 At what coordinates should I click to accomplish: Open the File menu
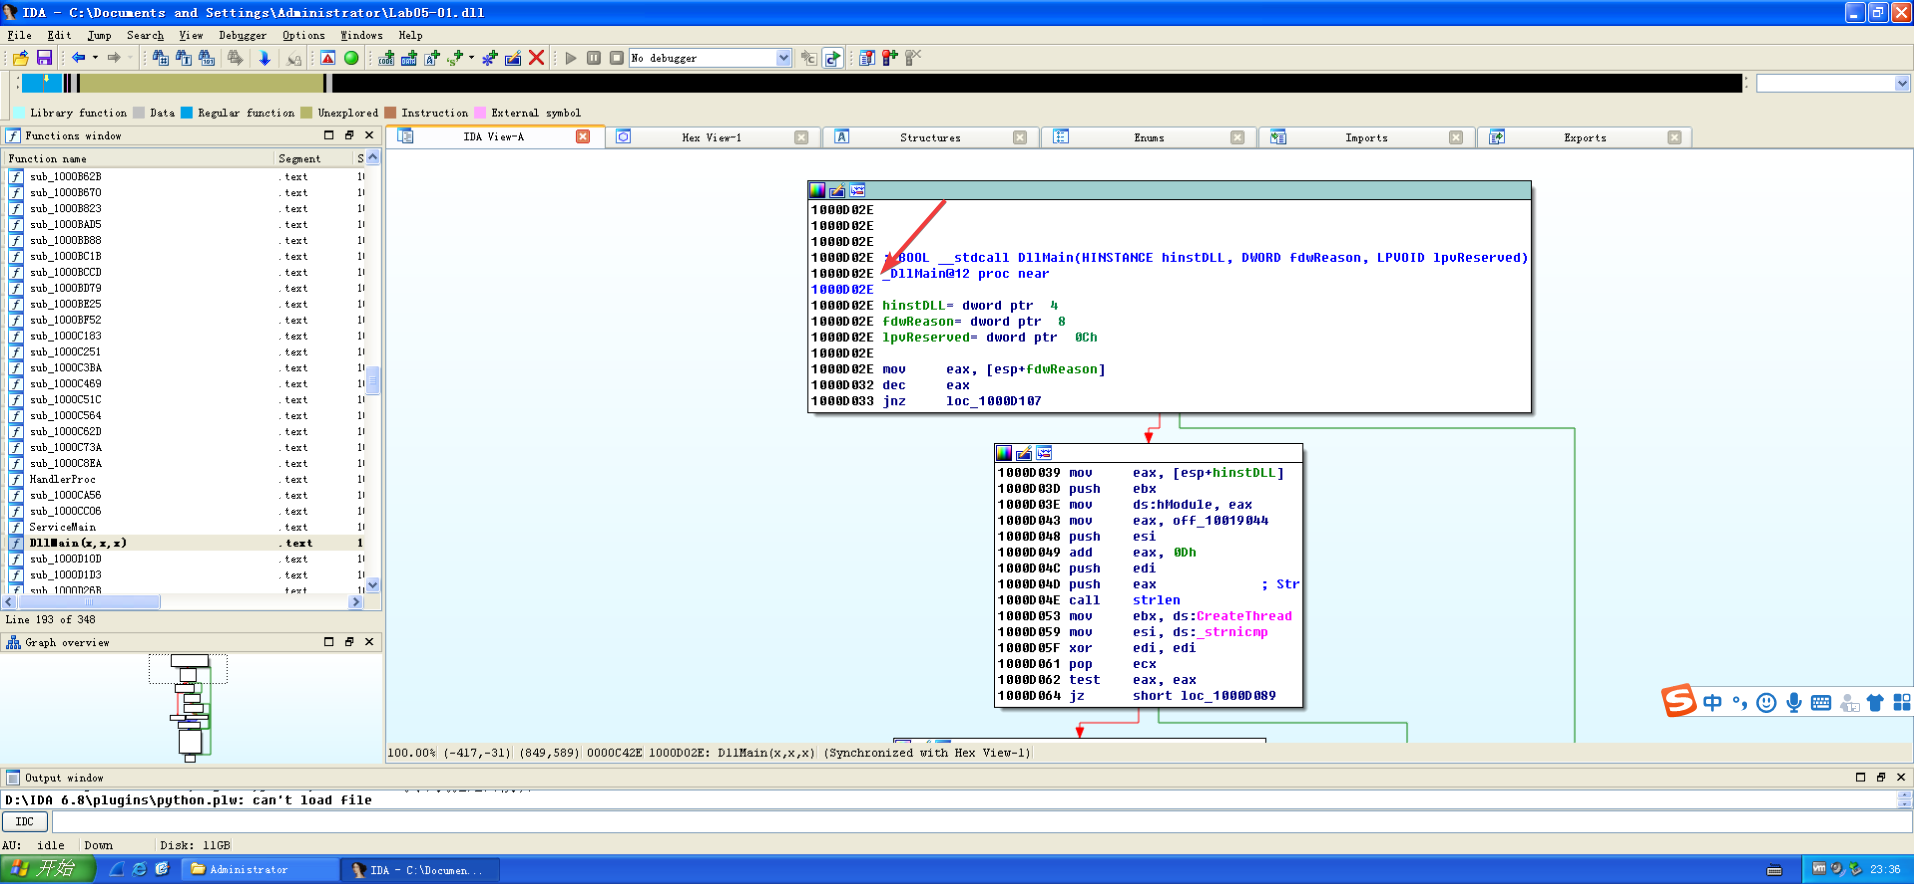(20, 35)
